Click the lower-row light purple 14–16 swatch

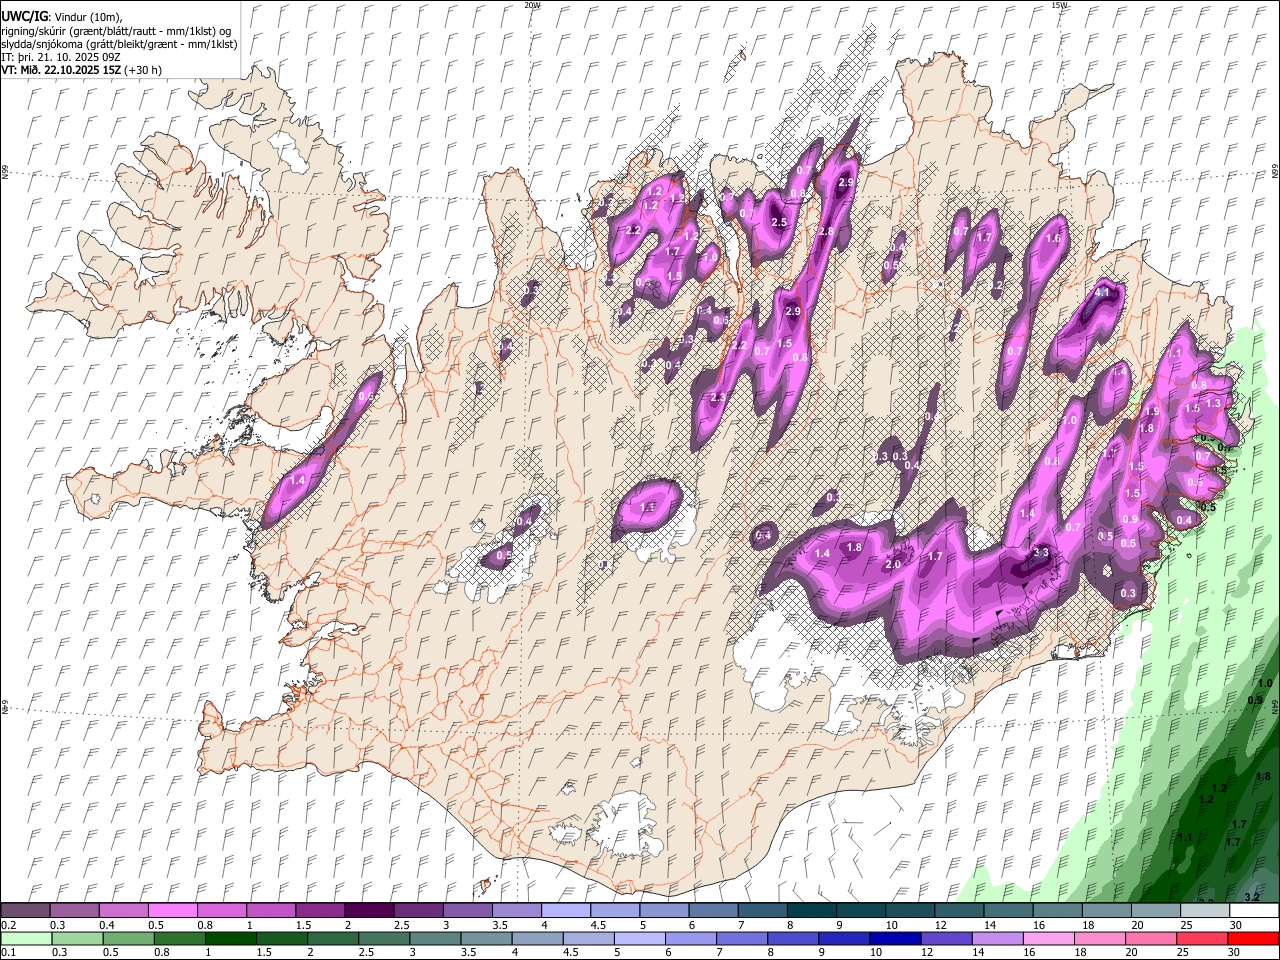[998, 939]
